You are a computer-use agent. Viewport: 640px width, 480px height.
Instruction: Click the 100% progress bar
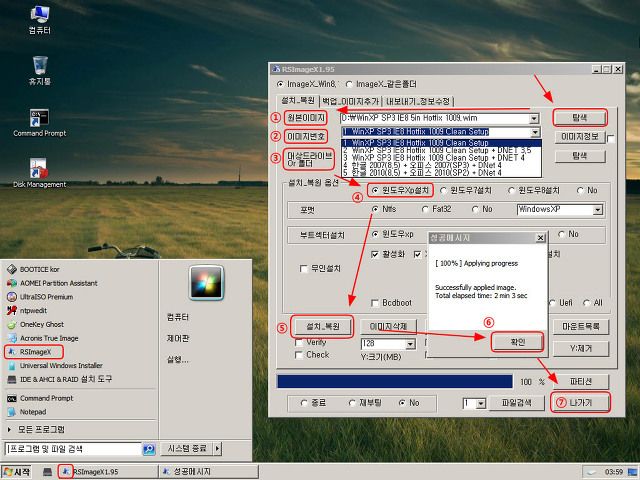[x=394, y=382]
